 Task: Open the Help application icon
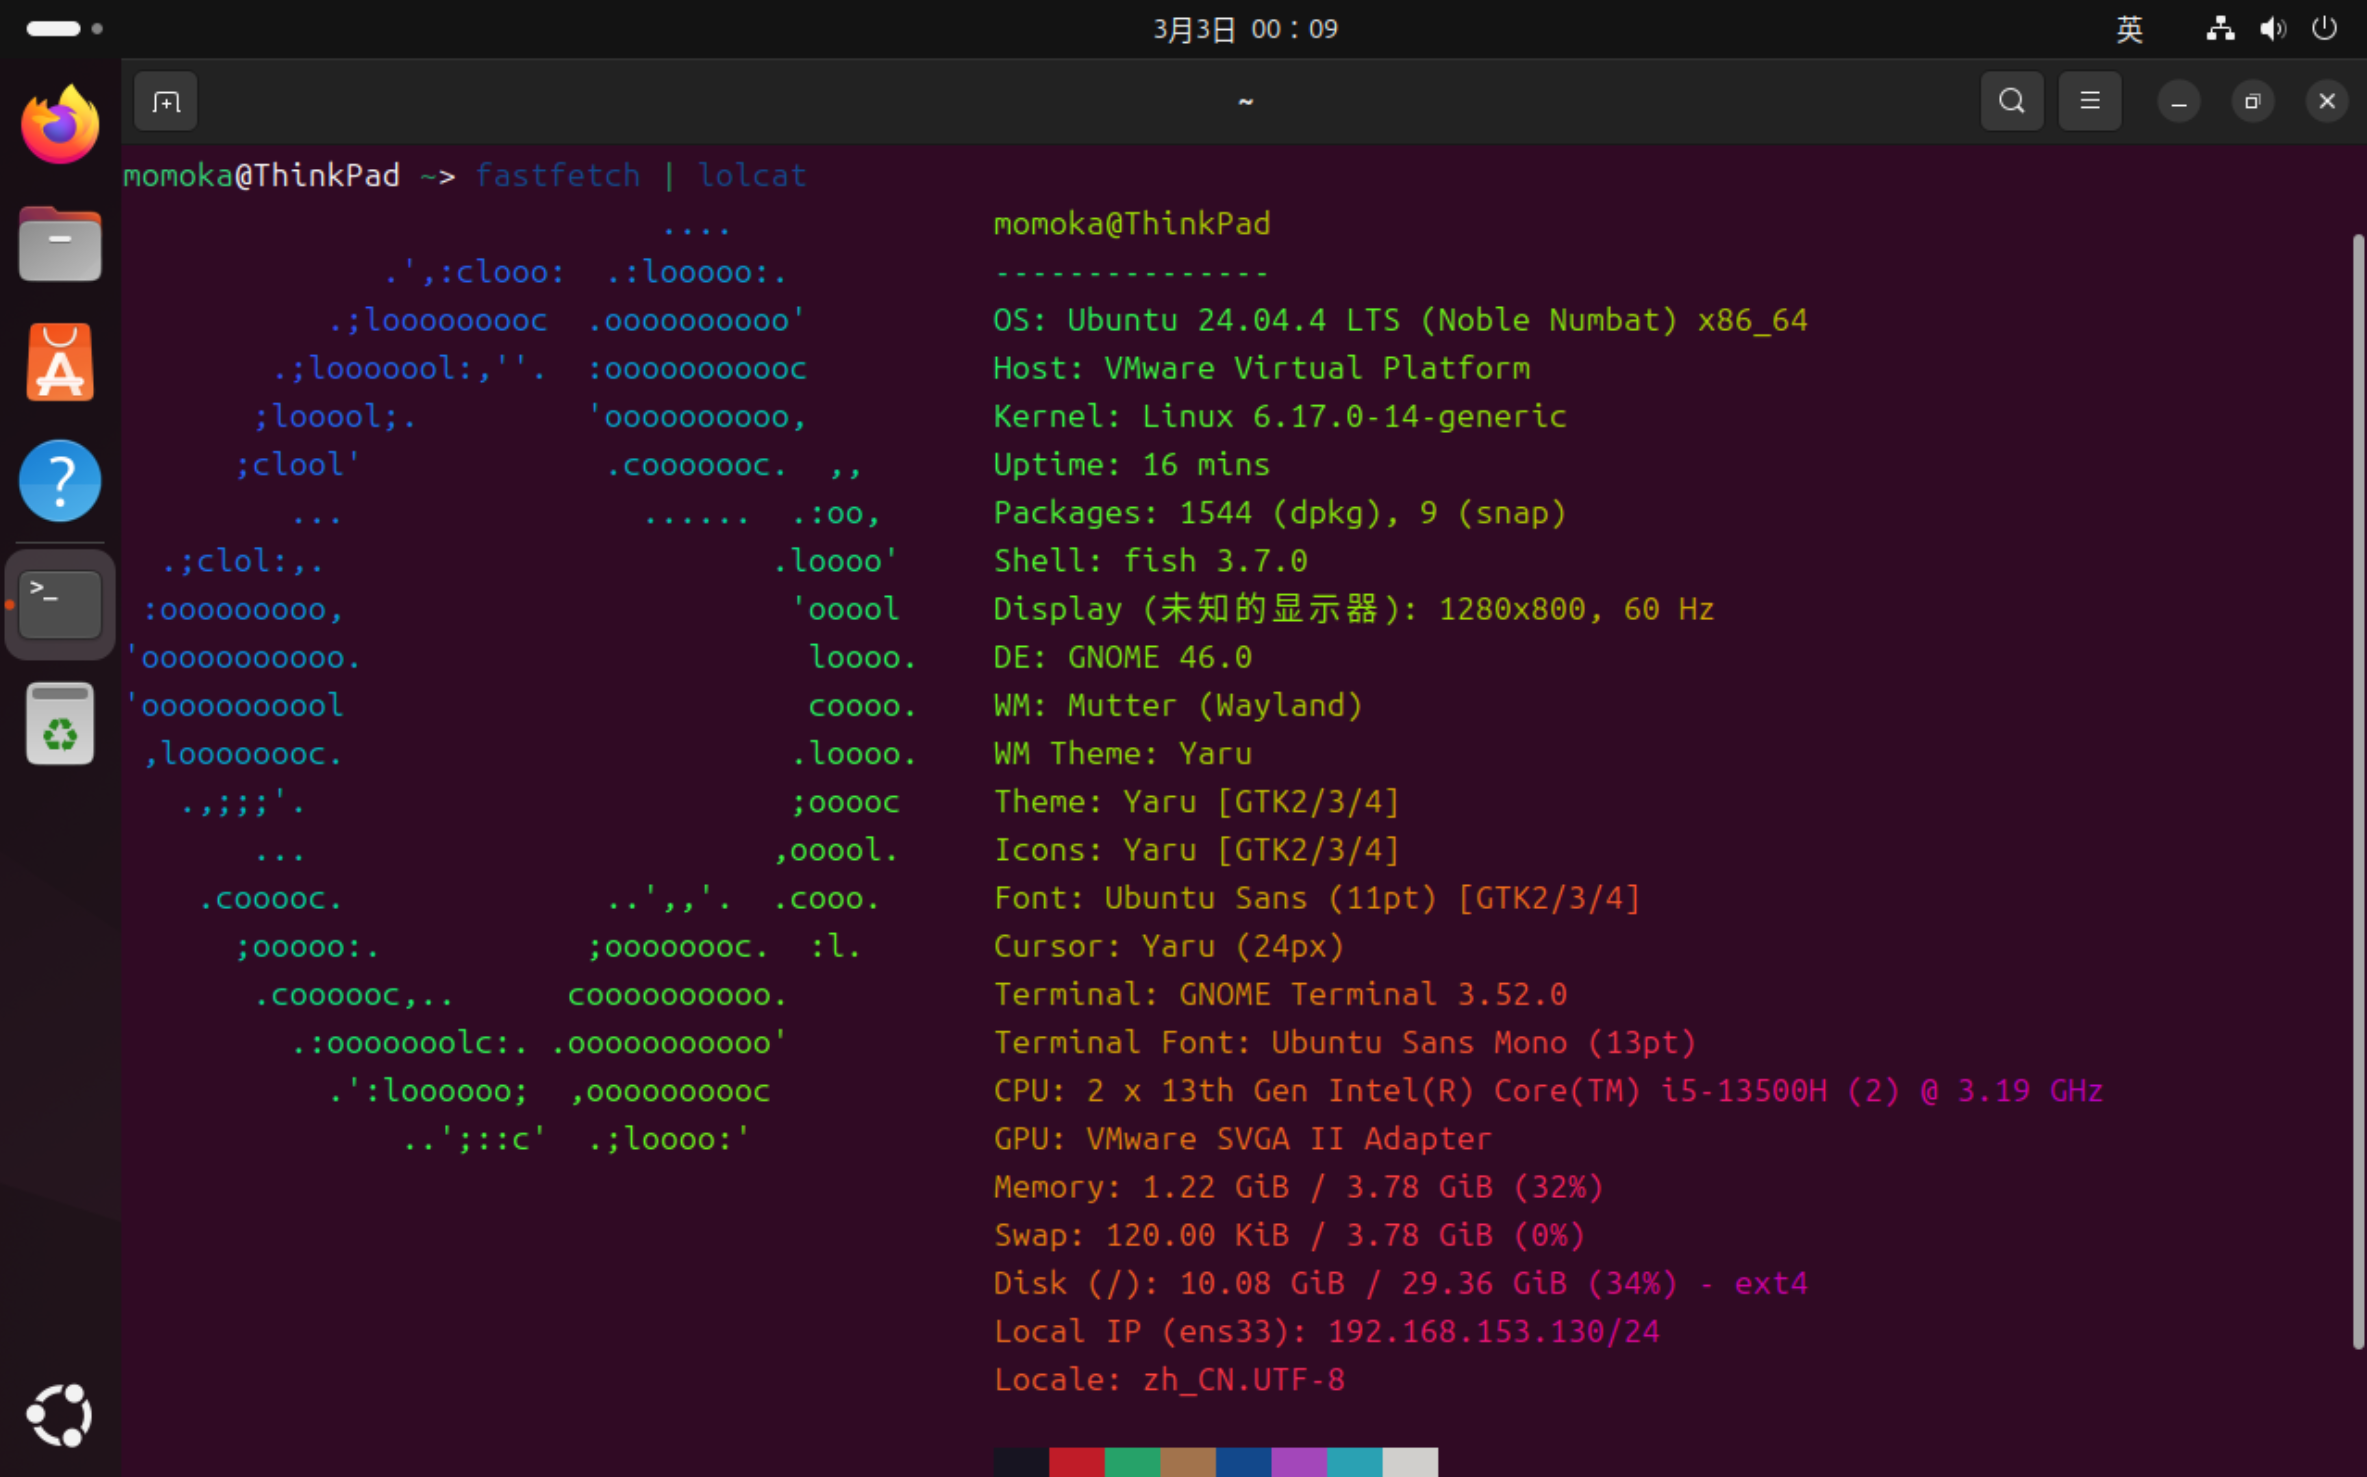pyautogui.click(x=60, y=481)
